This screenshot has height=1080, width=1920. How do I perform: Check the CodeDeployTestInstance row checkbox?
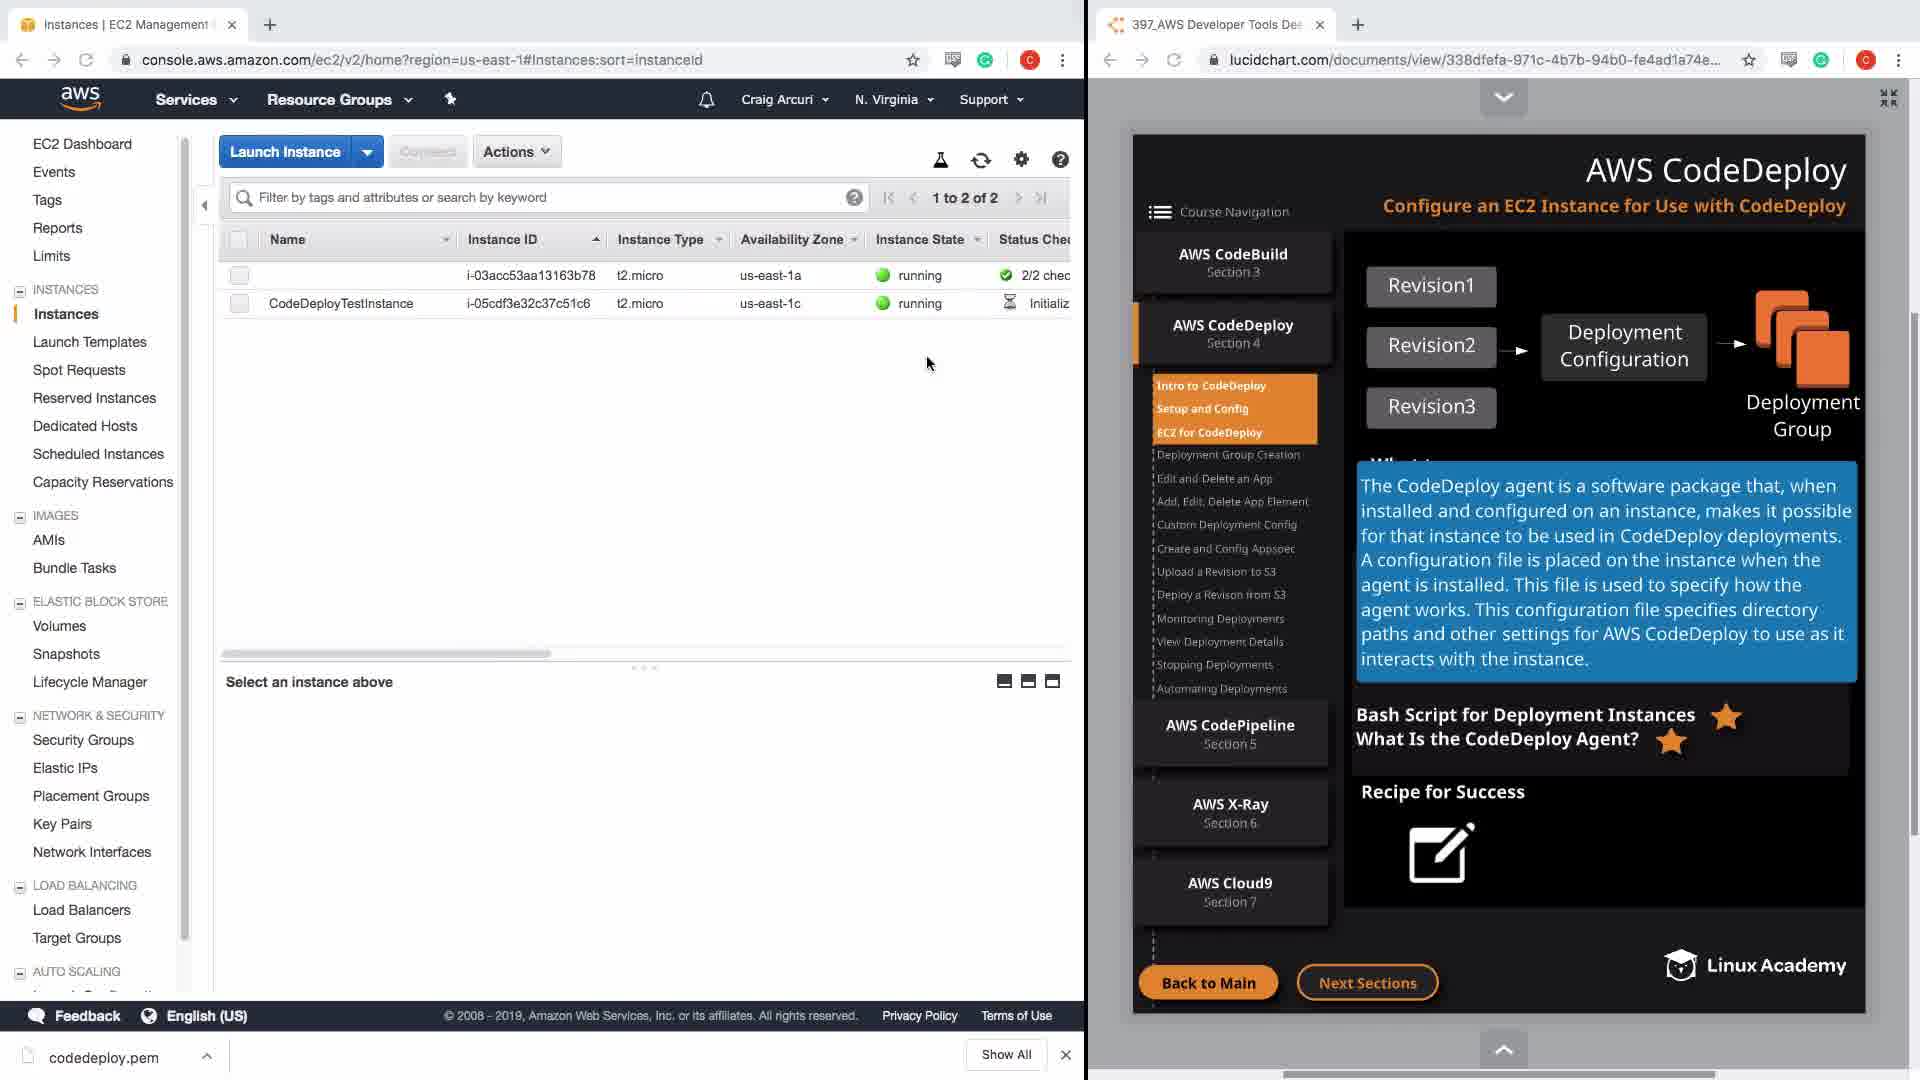239,303
